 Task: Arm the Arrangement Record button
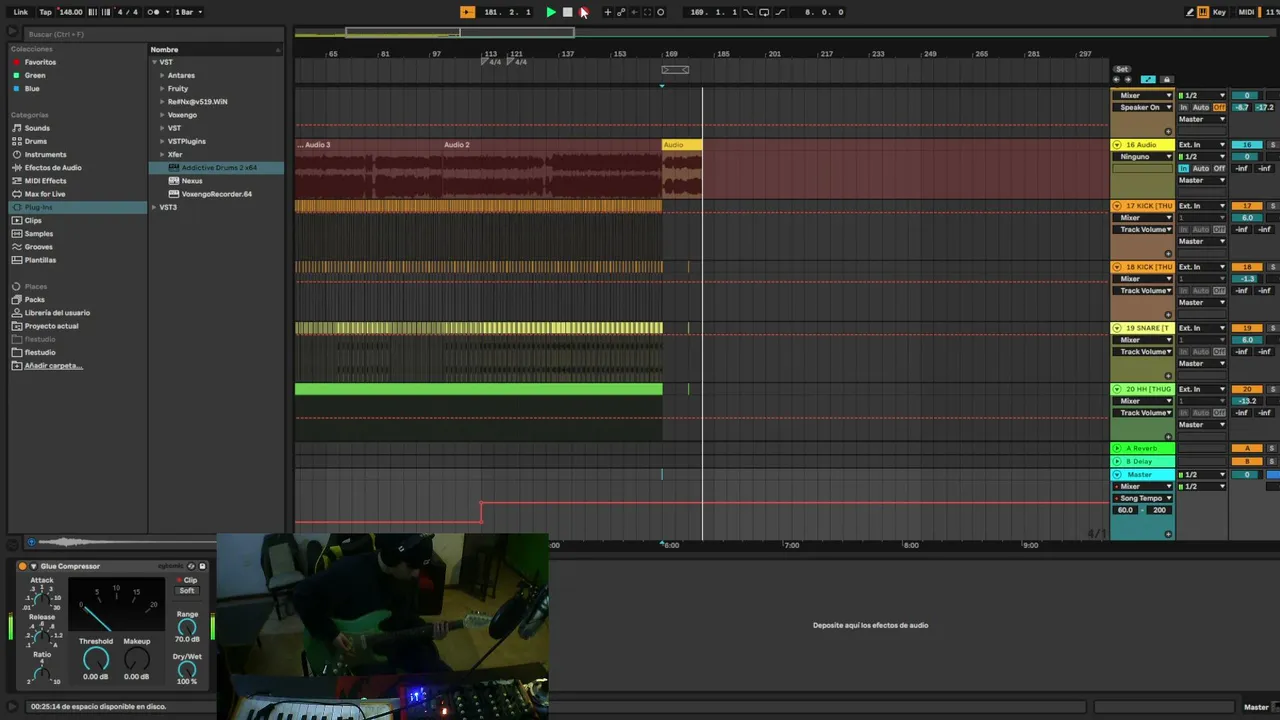pyautogui.click(x=584, y=12)
